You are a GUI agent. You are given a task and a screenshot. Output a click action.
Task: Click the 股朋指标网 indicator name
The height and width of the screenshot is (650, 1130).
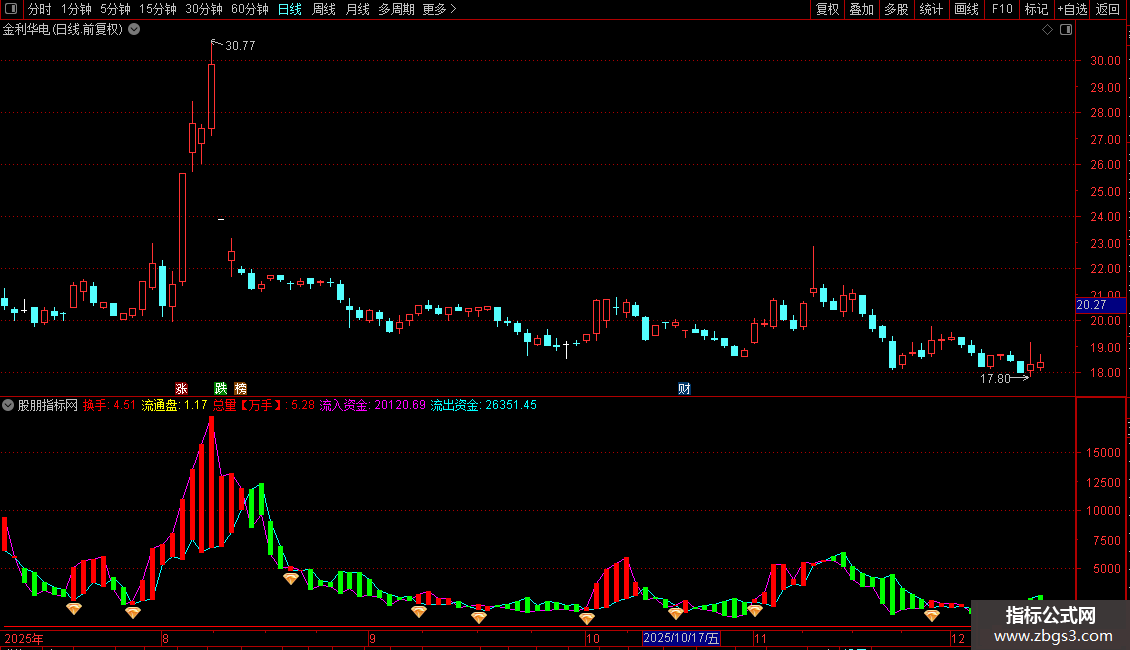(48, 405)
